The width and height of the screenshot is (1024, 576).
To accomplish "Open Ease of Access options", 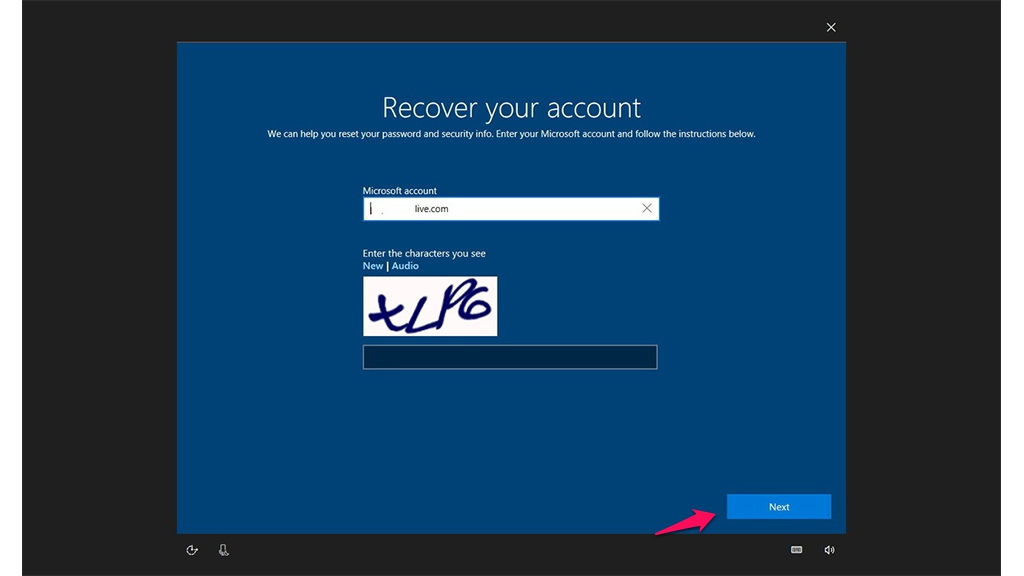I will tap(192, 550).
